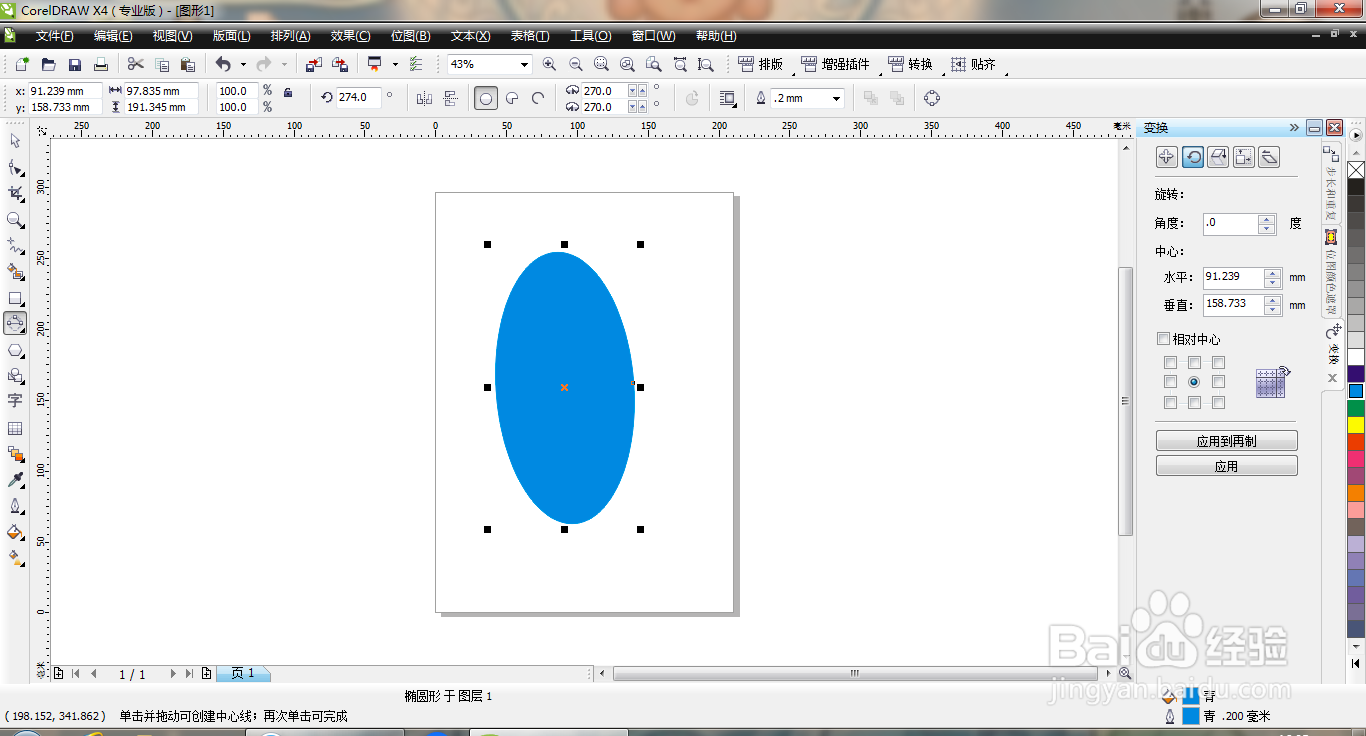This screenshot has height=736, width=1366.
Task: Cut selected object with scissors icon
Action: 135,64
